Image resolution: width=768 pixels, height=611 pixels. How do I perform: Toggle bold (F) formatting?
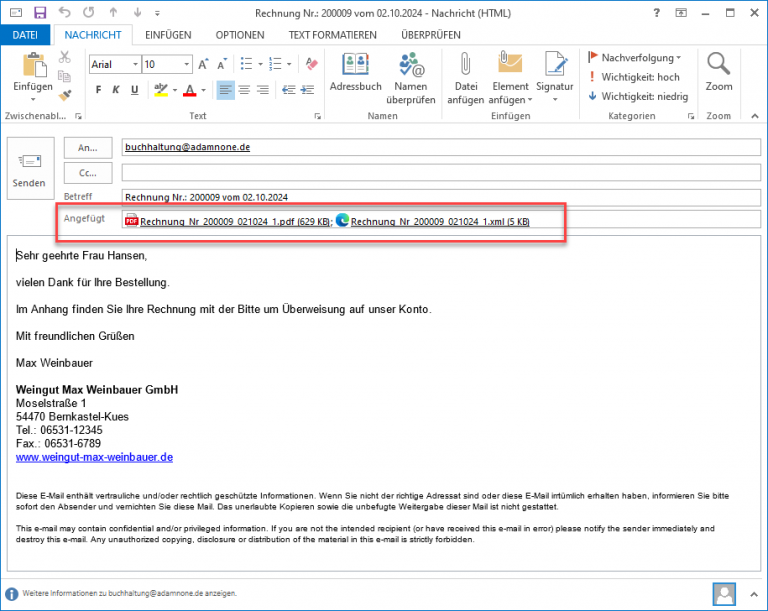(x=99, y=91)
